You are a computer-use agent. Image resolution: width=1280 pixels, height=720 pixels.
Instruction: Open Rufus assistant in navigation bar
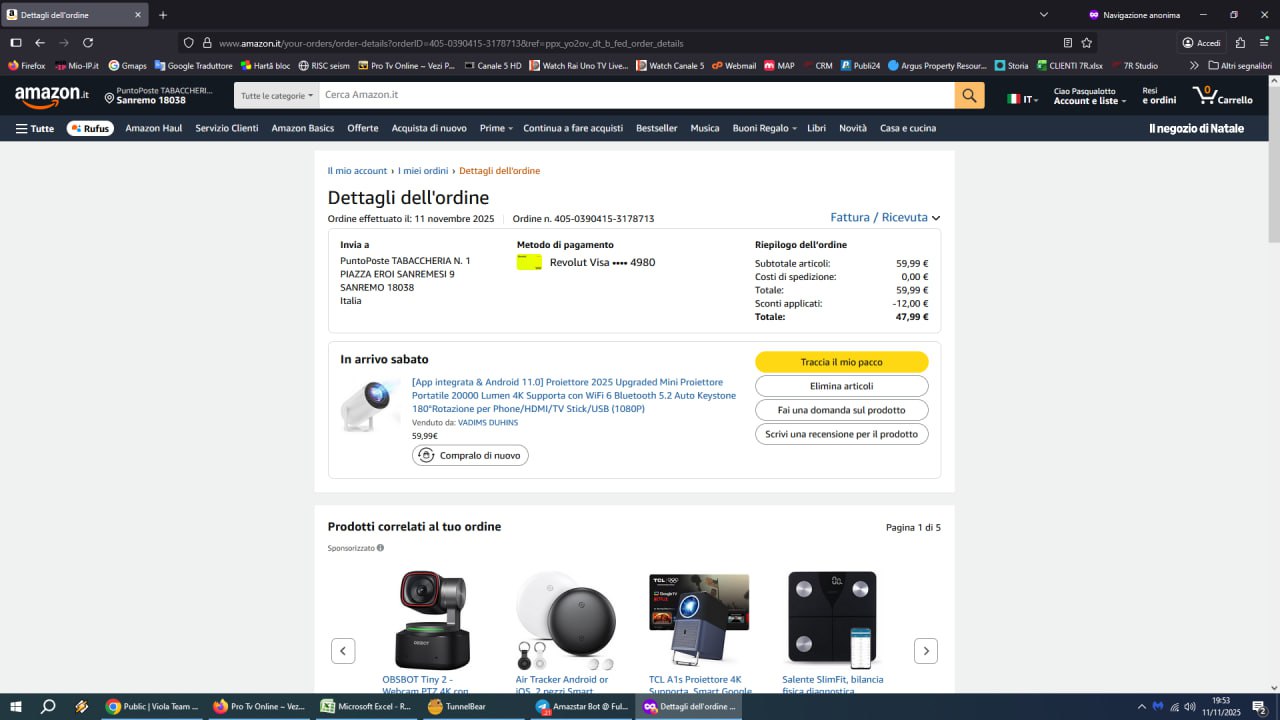click(x=90, y=128)
